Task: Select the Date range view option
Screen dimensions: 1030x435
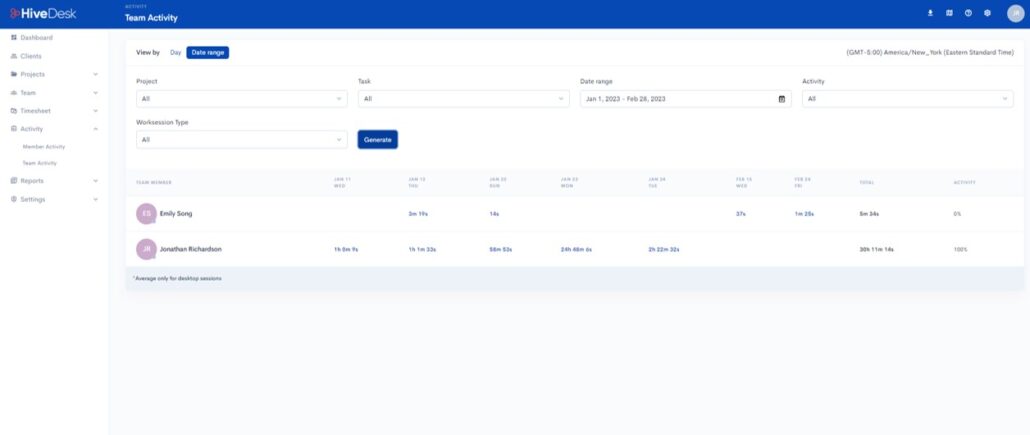Action: (207, 52)
